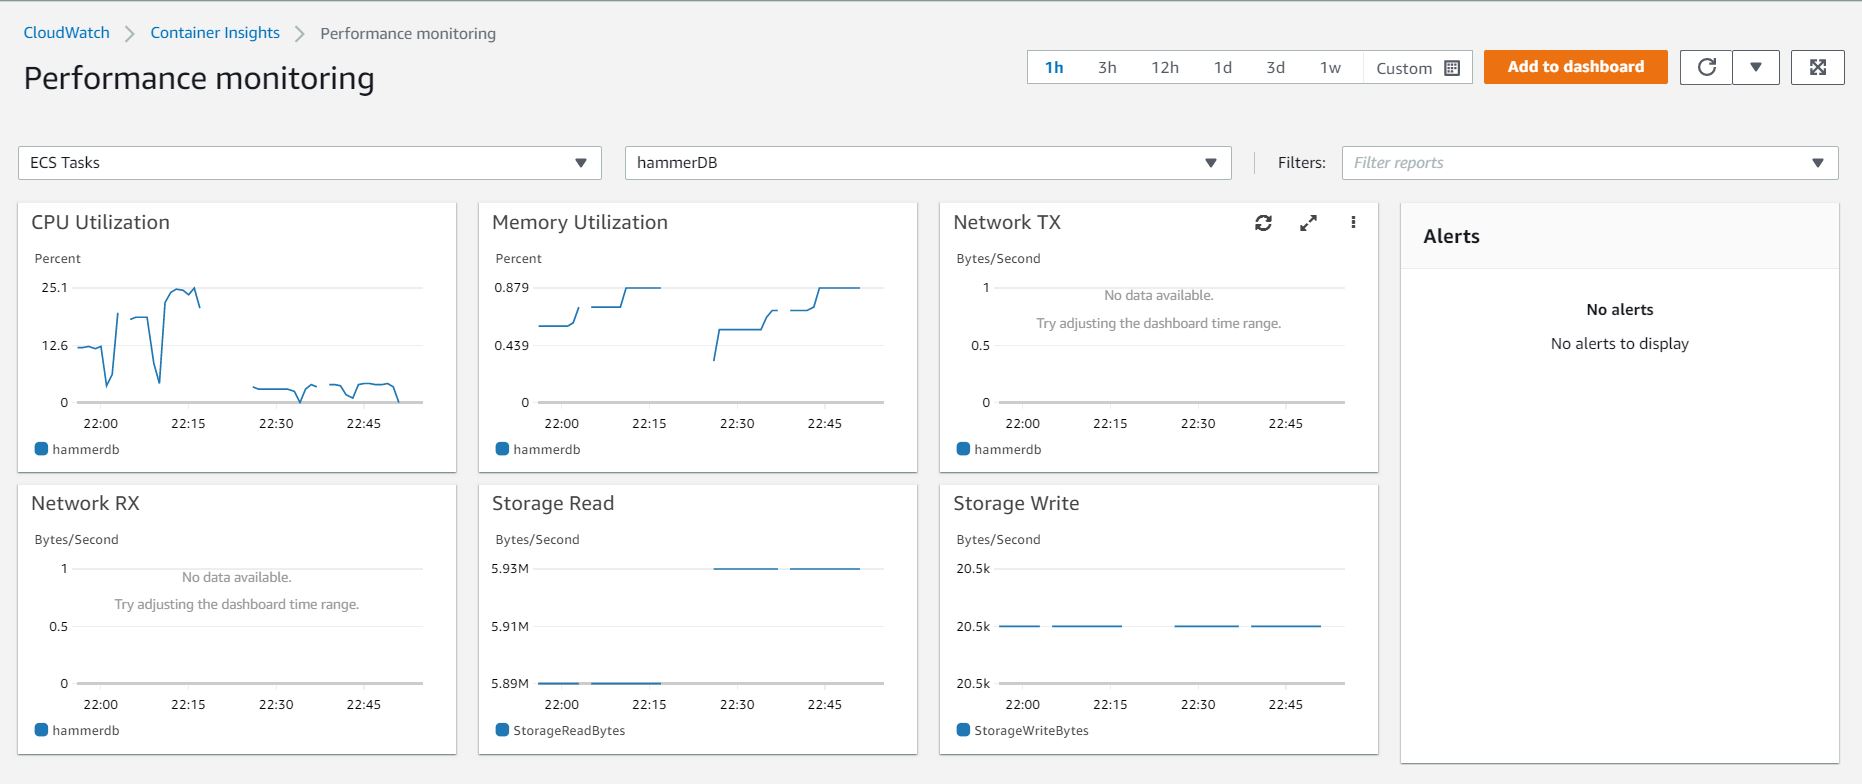
Task: Go to CloudWatch breadcrumb link
Action: click(x=67, y=33)
